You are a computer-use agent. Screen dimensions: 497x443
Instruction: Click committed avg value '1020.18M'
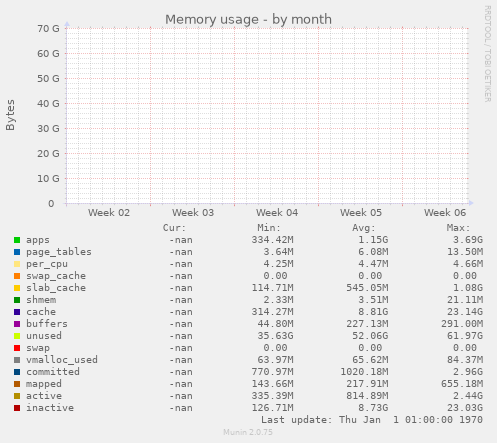click(364, 372)
